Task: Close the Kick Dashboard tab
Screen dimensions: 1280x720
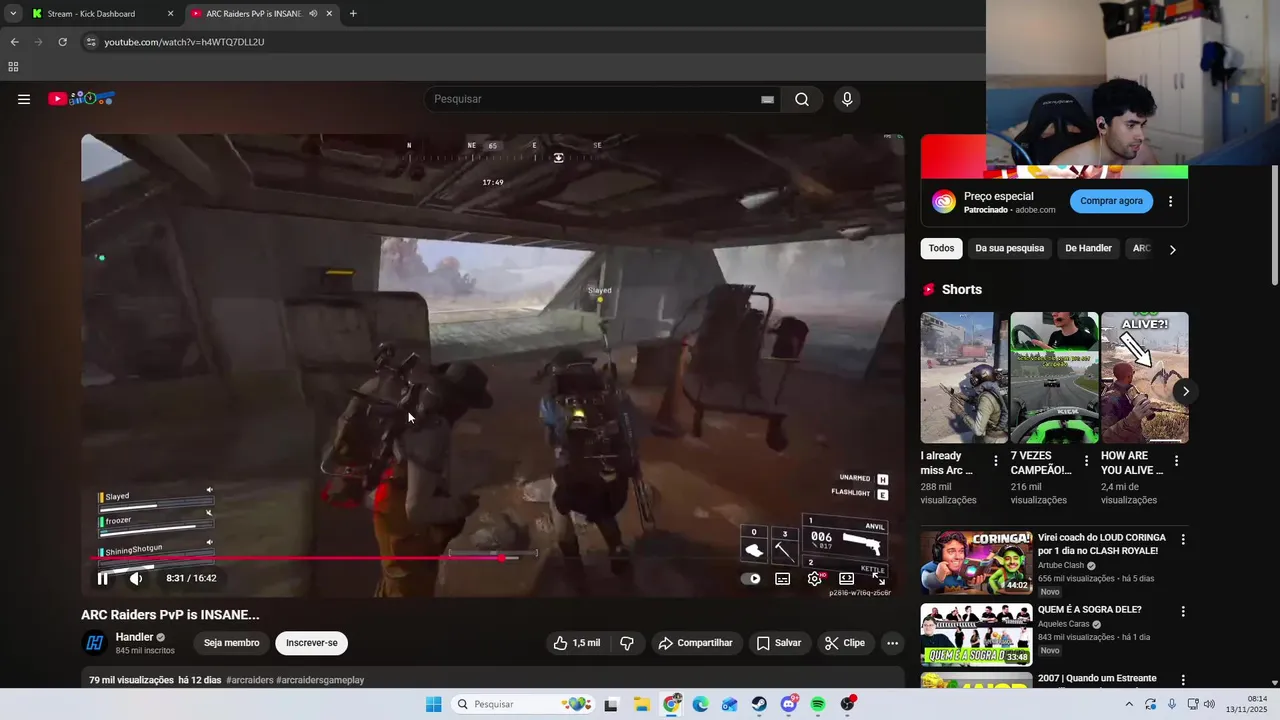Action: tap(170, 14)
